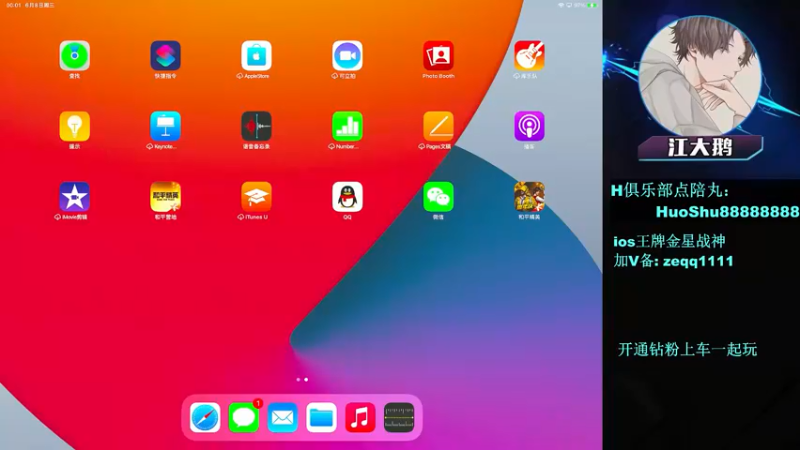Open the Tips lightbulb app
This screenshot has width=800, height=450.
[74, 126]
